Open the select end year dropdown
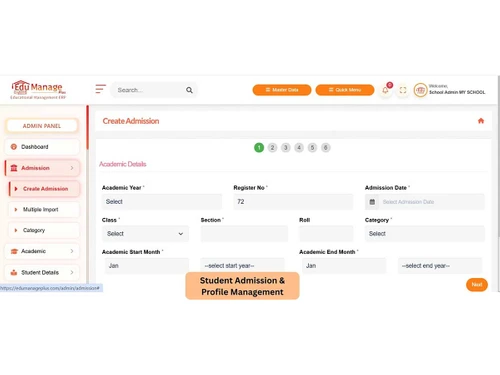The image size is (500, 375). tap(440, 266)
